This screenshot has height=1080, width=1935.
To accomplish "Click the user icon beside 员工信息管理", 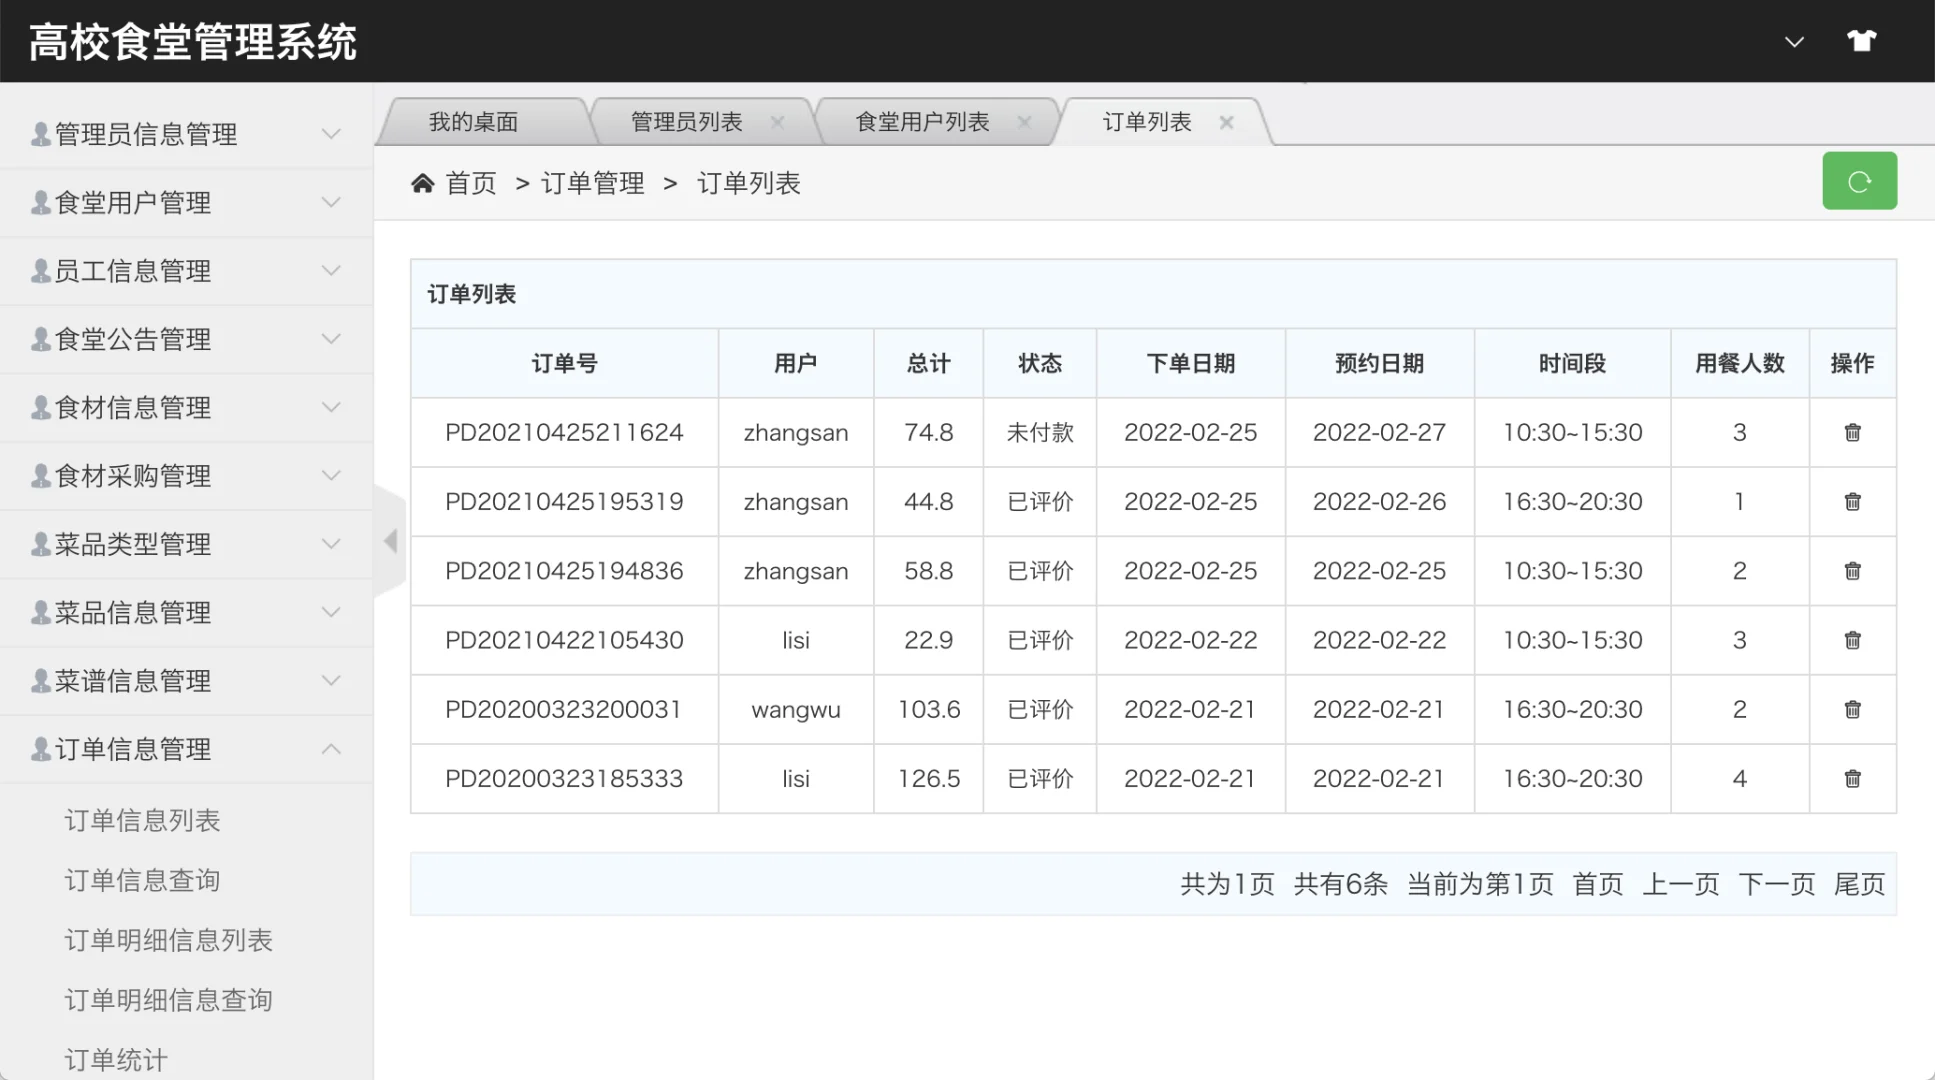I will pyautogui.click(x=40, y=270).
